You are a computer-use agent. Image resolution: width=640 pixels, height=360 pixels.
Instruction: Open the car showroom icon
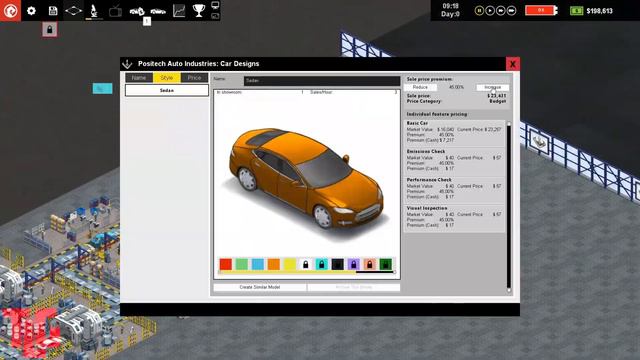(137, 11)
